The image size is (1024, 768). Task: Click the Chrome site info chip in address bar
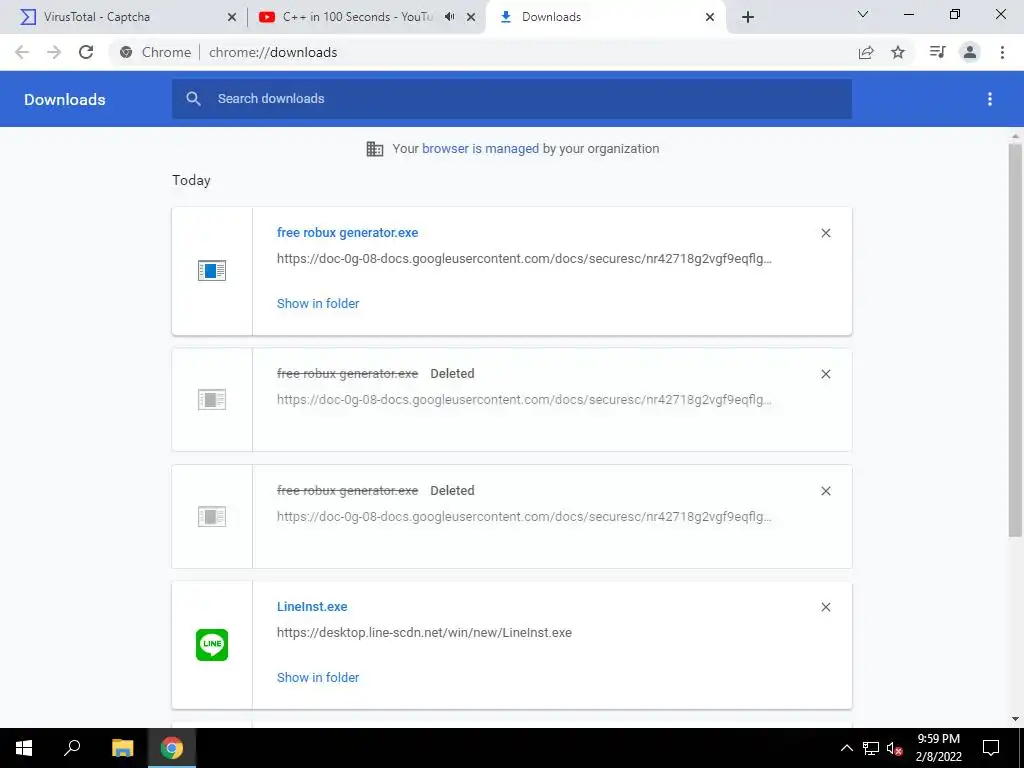tap(157, 52)
